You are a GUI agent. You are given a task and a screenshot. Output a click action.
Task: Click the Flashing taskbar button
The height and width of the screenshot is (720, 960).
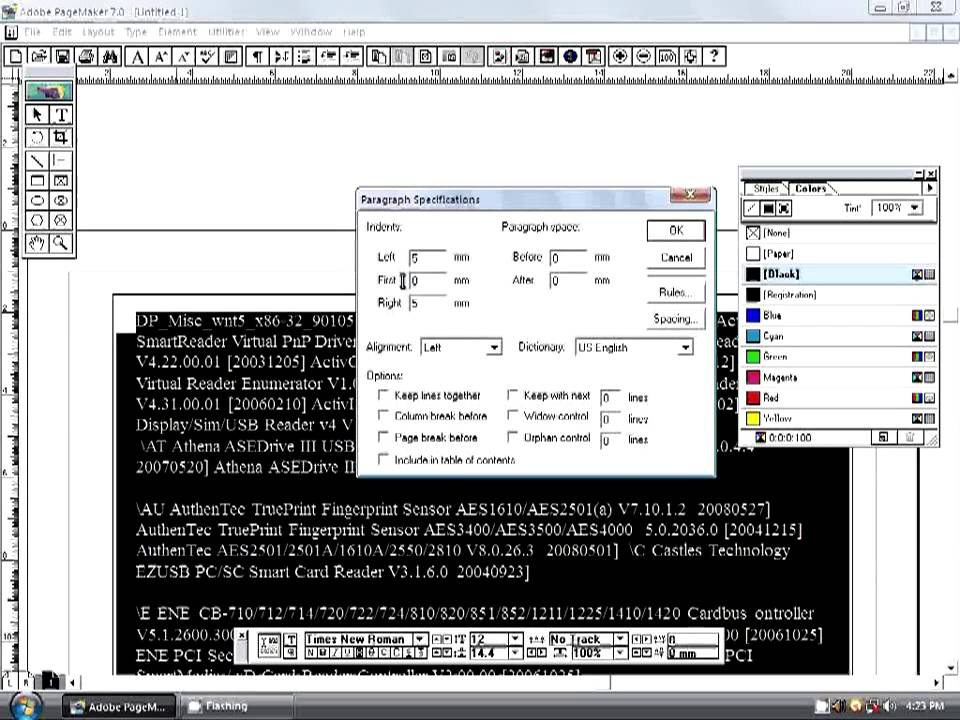click(238, 706)
